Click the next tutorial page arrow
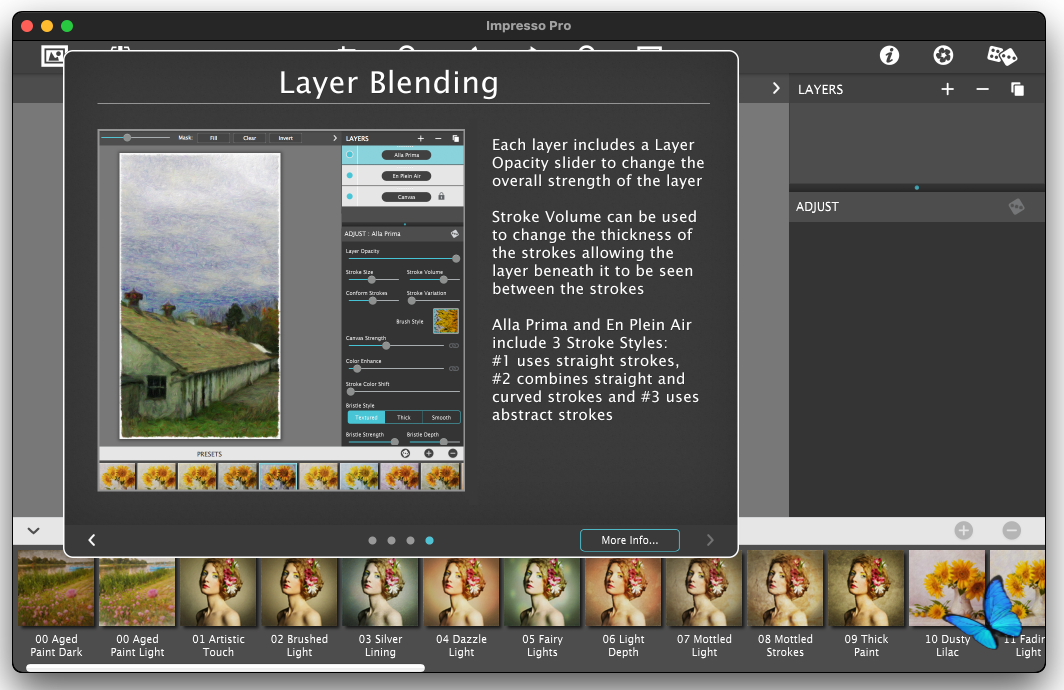The image size is (1064, 690). (710, 540)
